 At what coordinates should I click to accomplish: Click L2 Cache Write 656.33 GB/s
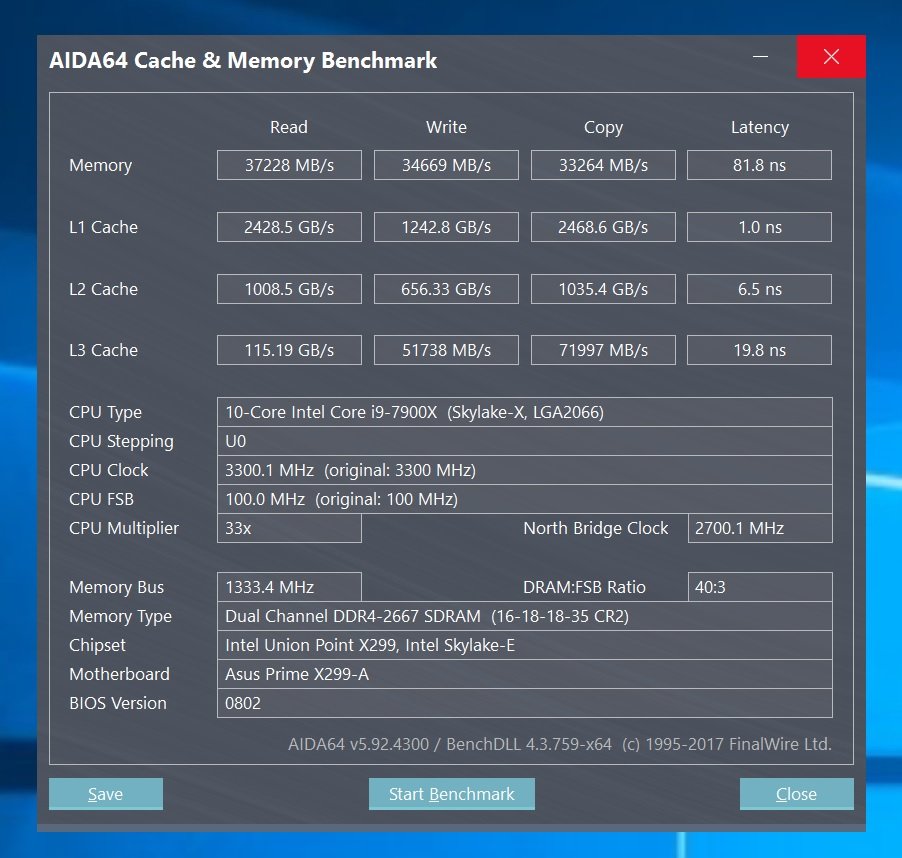pyautogui.click(x=446, y=289)
